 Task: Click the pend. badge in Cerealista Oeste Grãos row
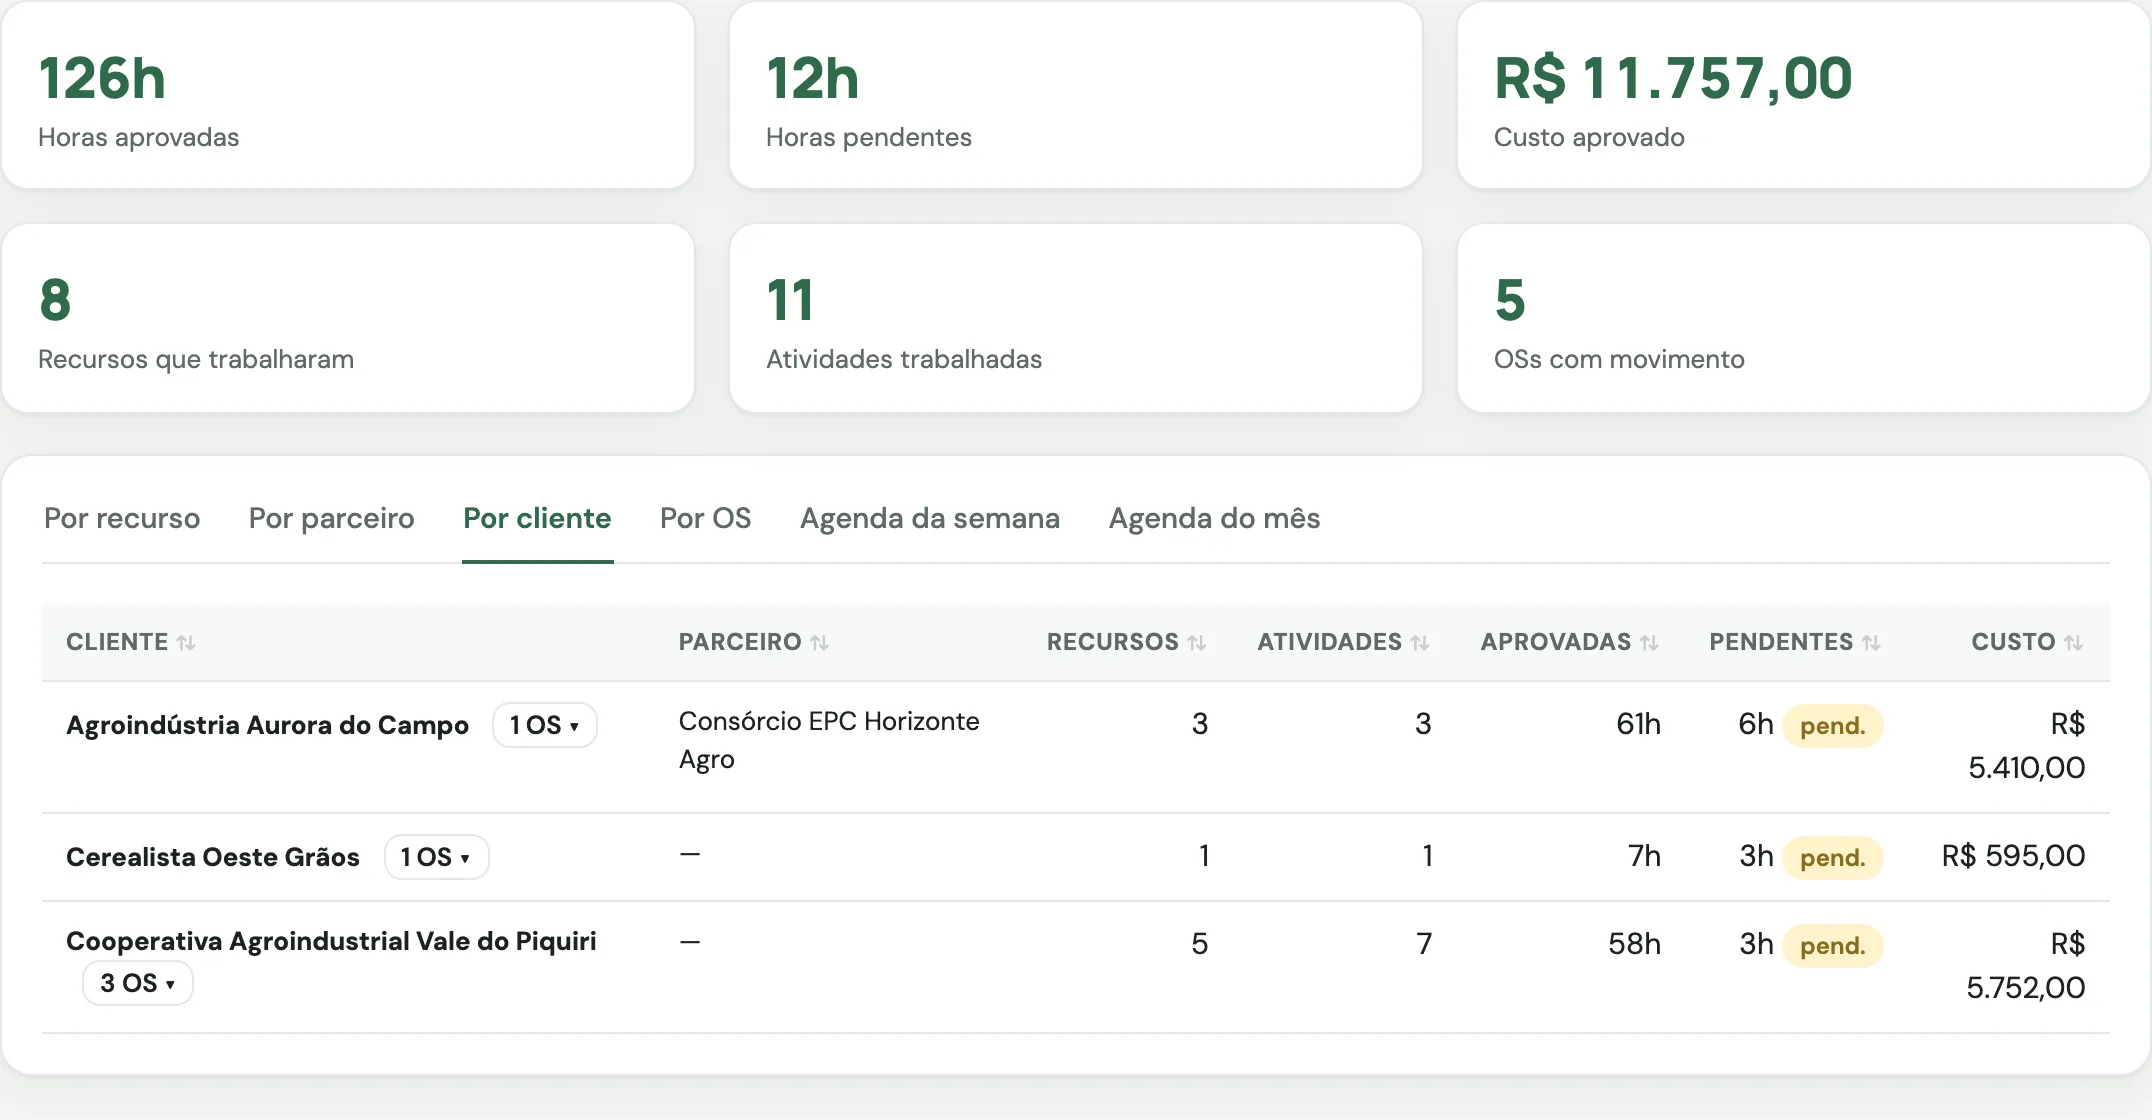tap(1833, 858)
